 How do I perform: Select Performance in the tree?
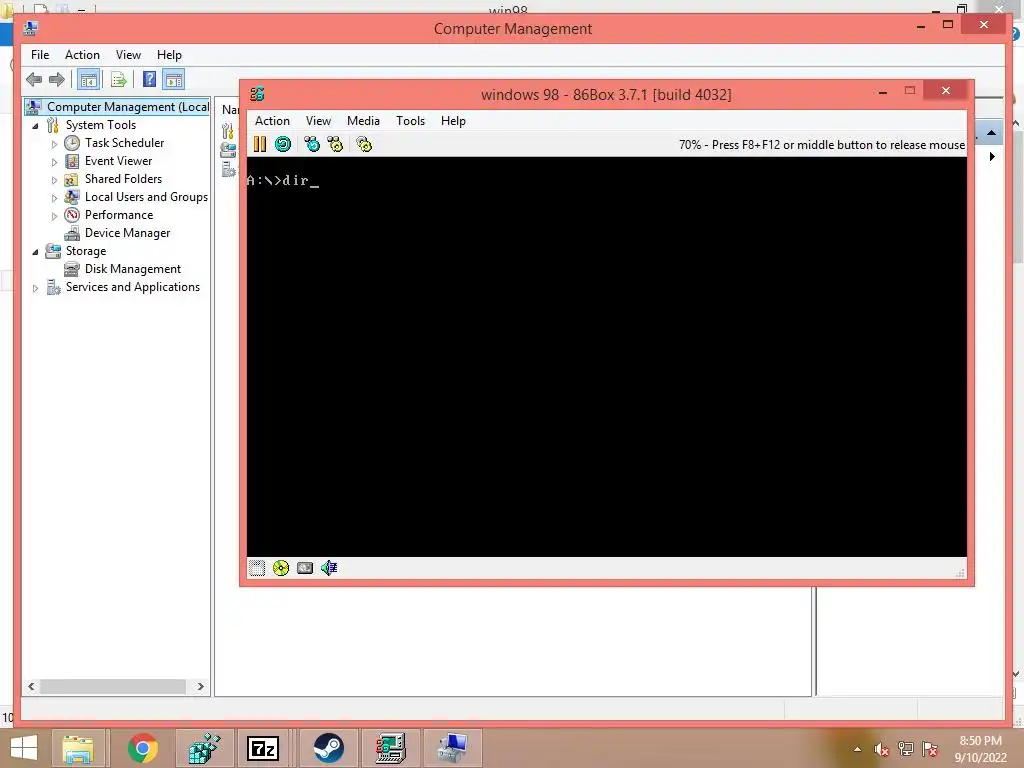[x=119, y=215]
